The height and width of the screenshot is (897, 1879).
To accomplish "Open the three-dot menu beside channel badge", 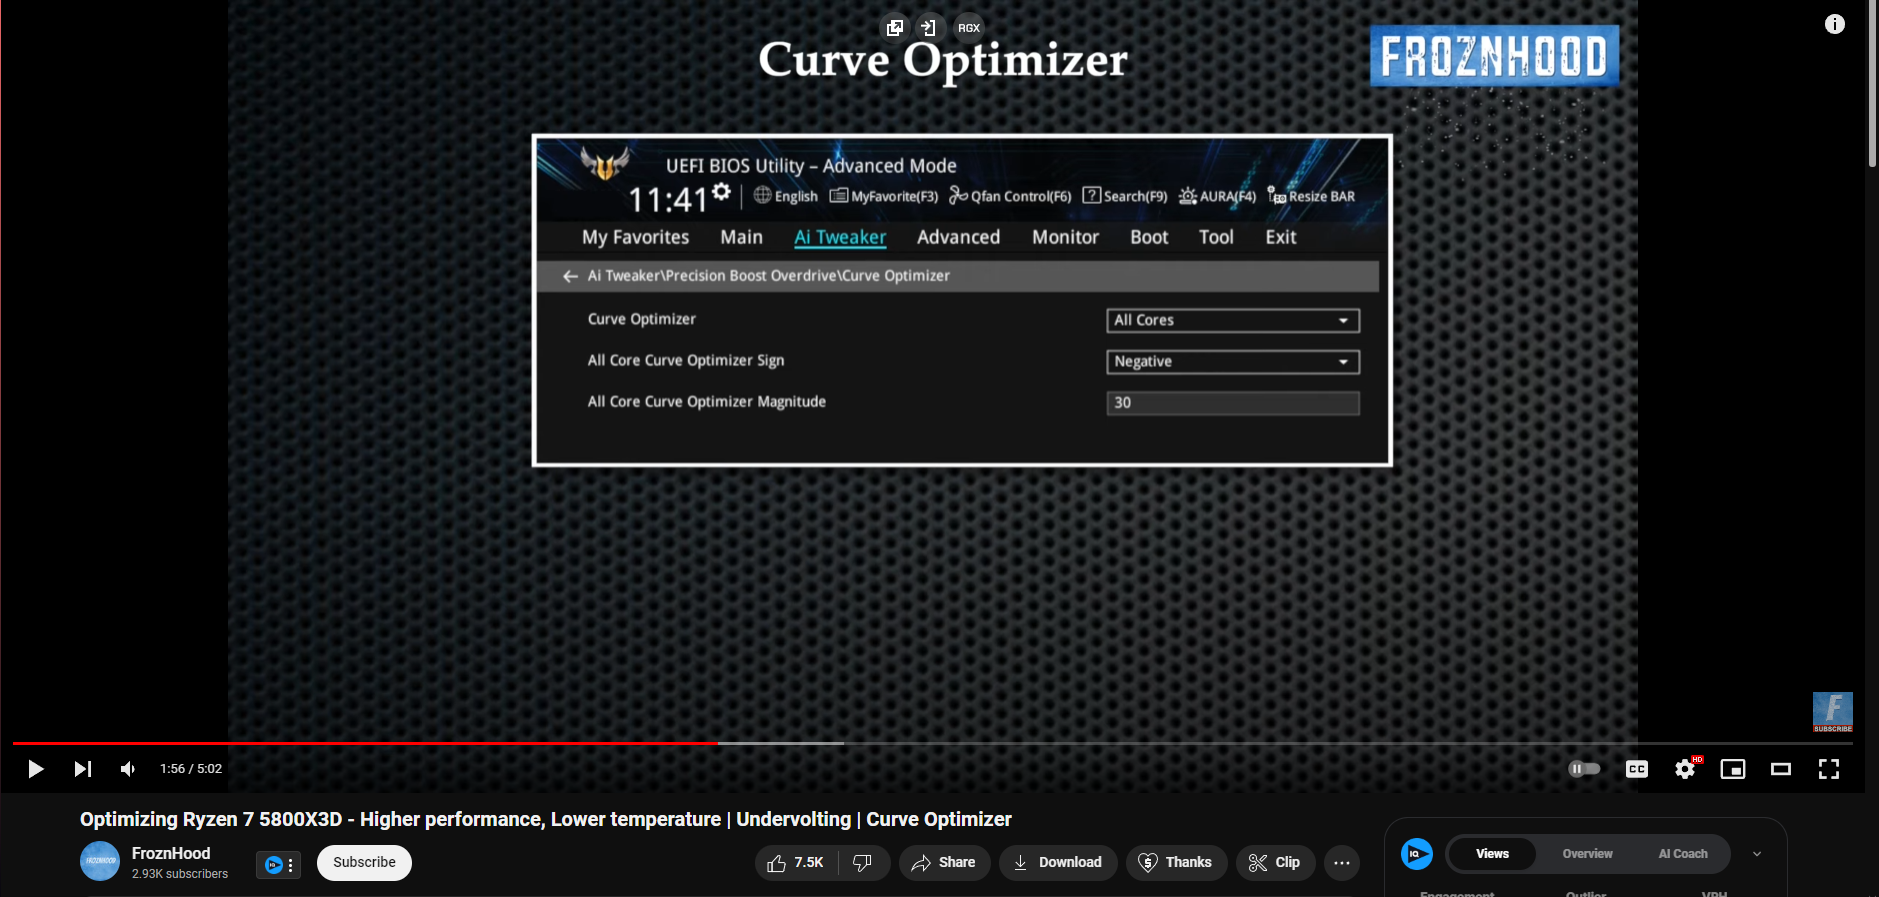I will [x=291, y=865].
